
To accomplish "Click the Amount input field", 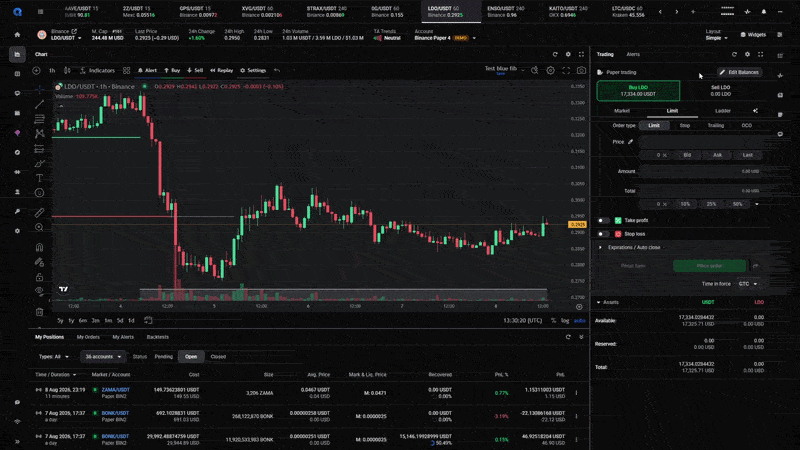I will [x=699, y=171].
